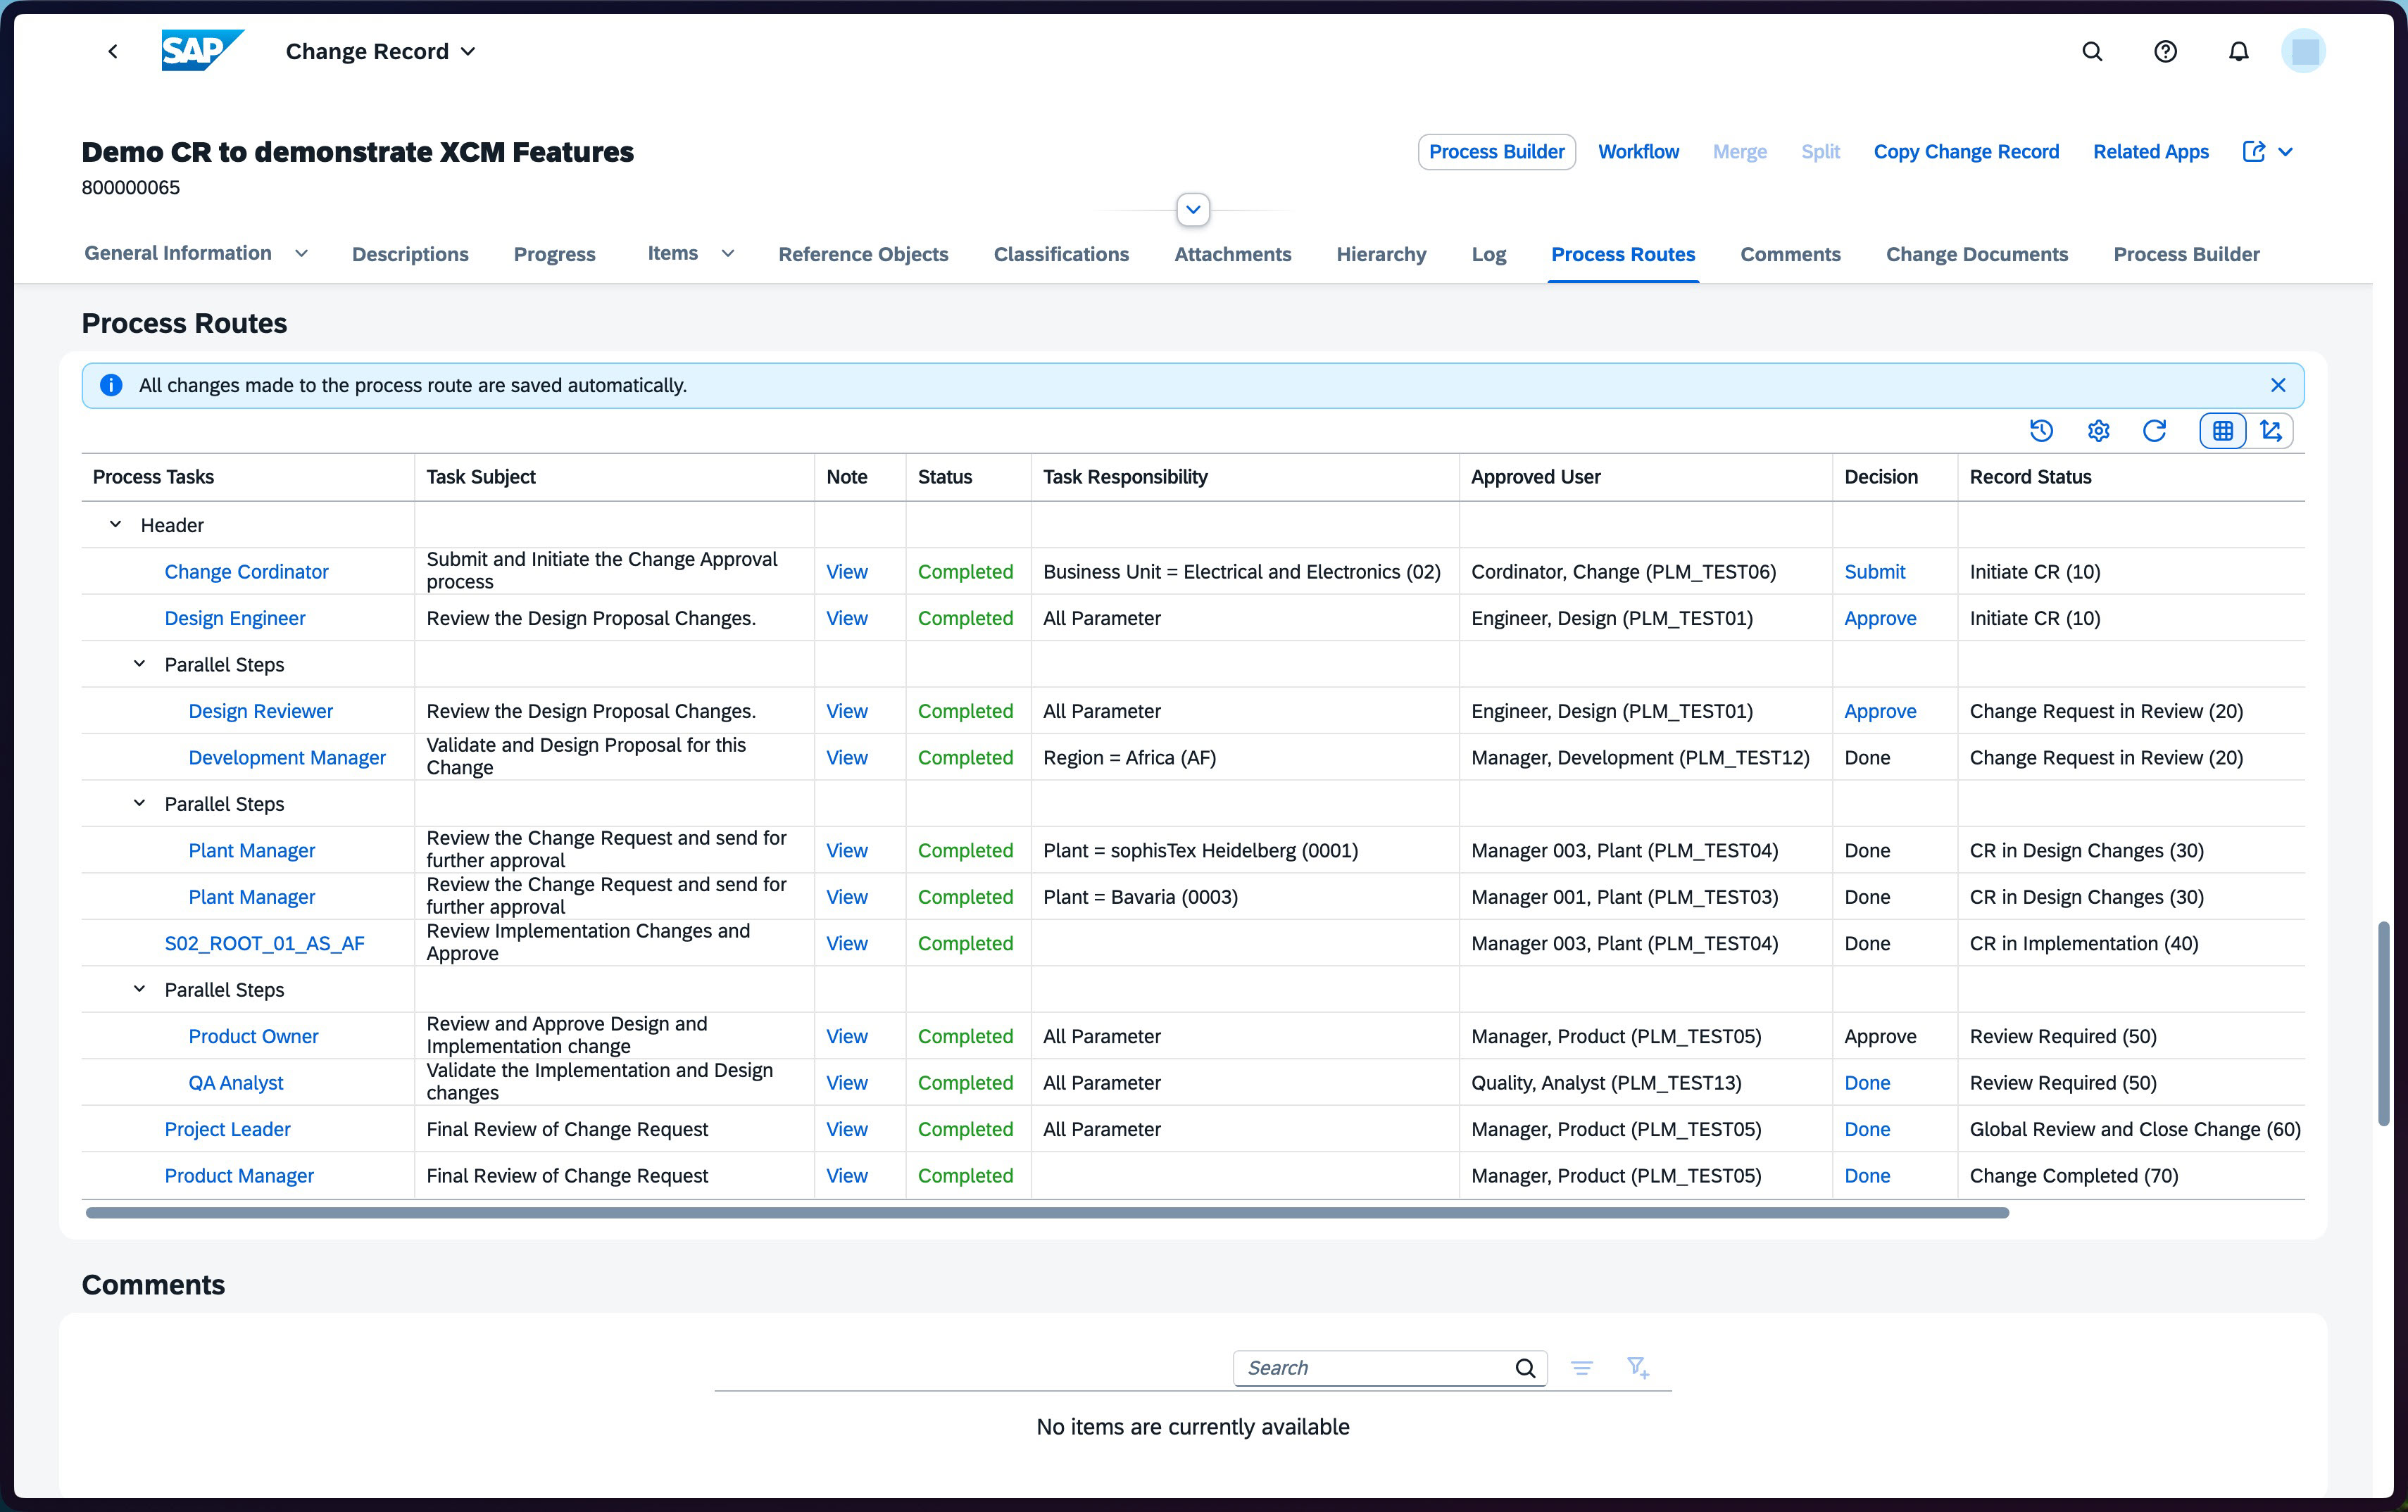Open comments filter add icon

click(1637, 1367)
